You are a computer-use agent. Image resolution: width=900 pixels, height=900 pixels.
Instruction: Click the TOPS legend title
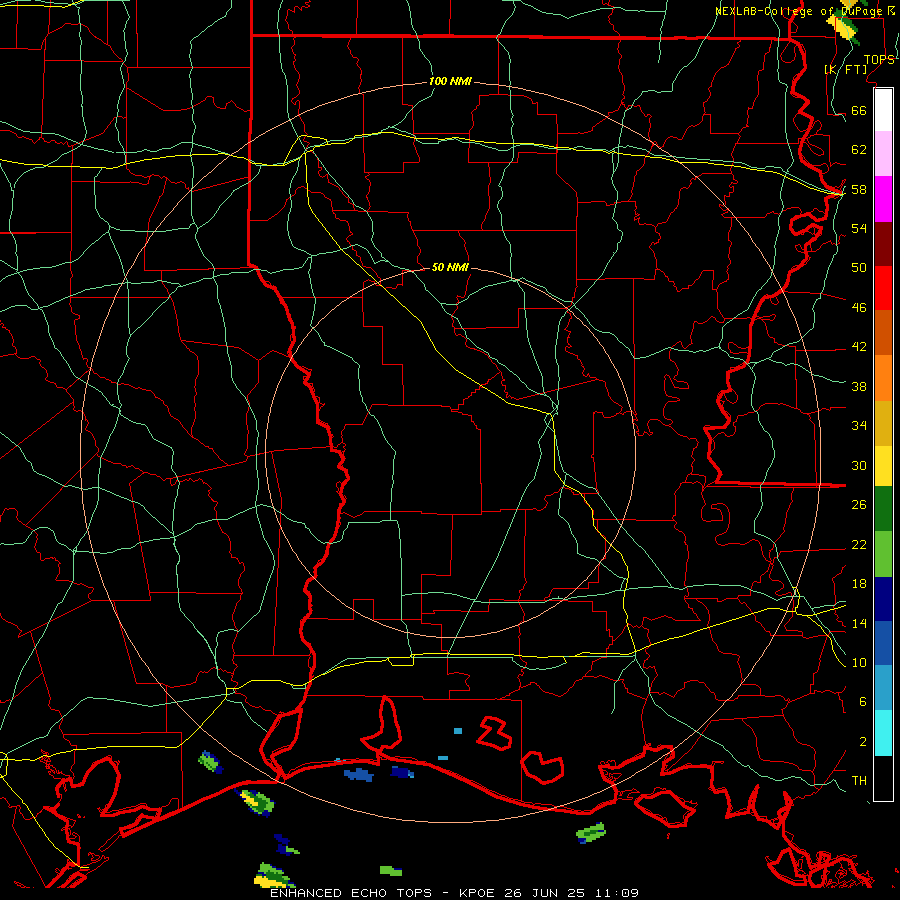(x=879, y=59)
